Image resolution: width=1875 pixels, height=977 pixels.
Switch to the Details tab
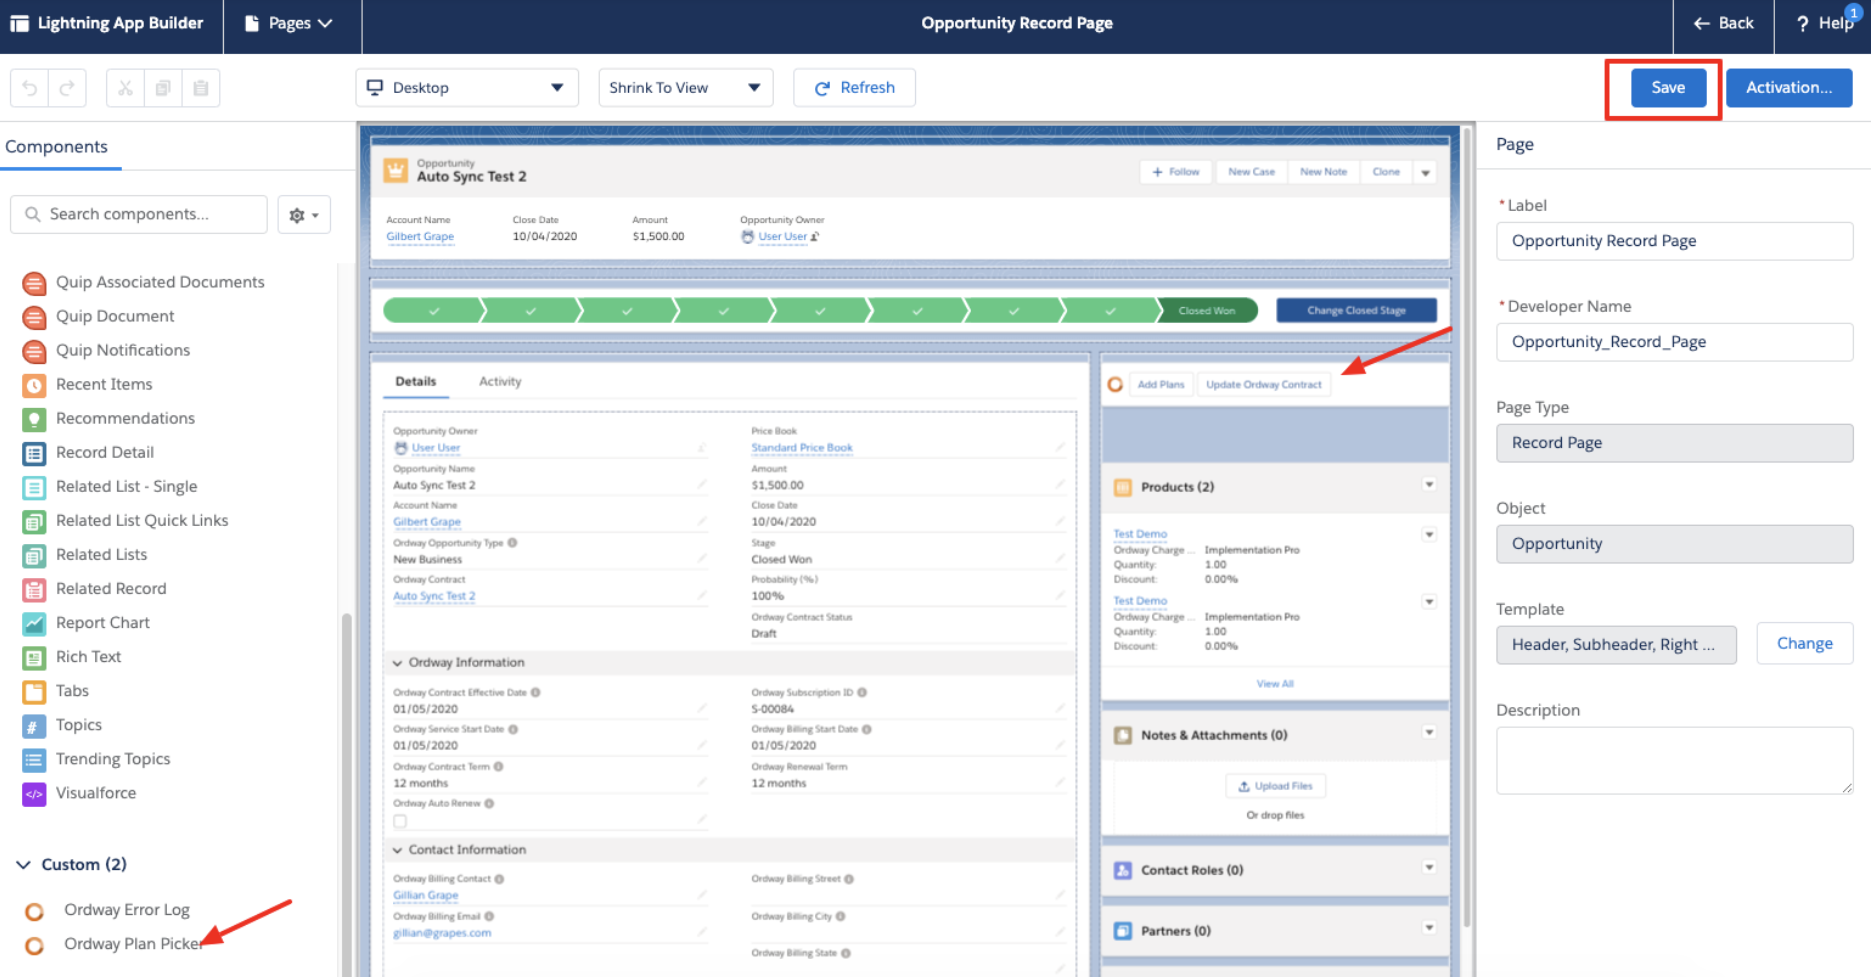pyautogui.click(x=415, y=382)
